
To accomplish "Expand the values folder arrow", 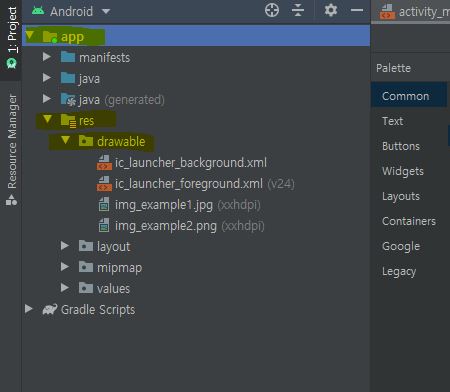I will 65,288.
